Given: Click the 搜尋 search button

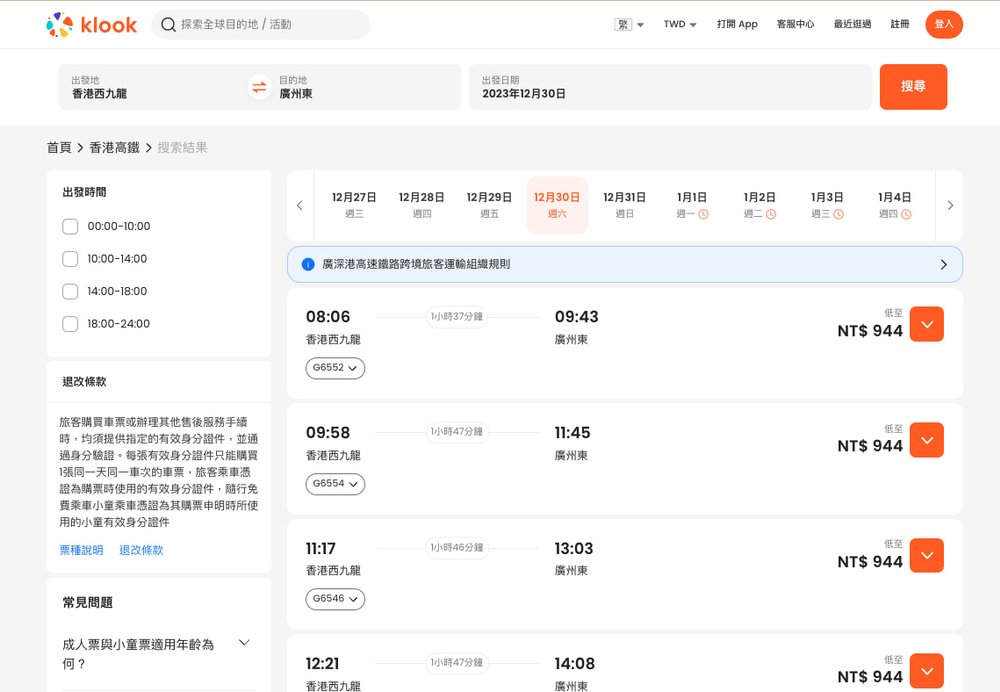Looking at the screenshot, I should pyautogui.click(x=913, y=87).
